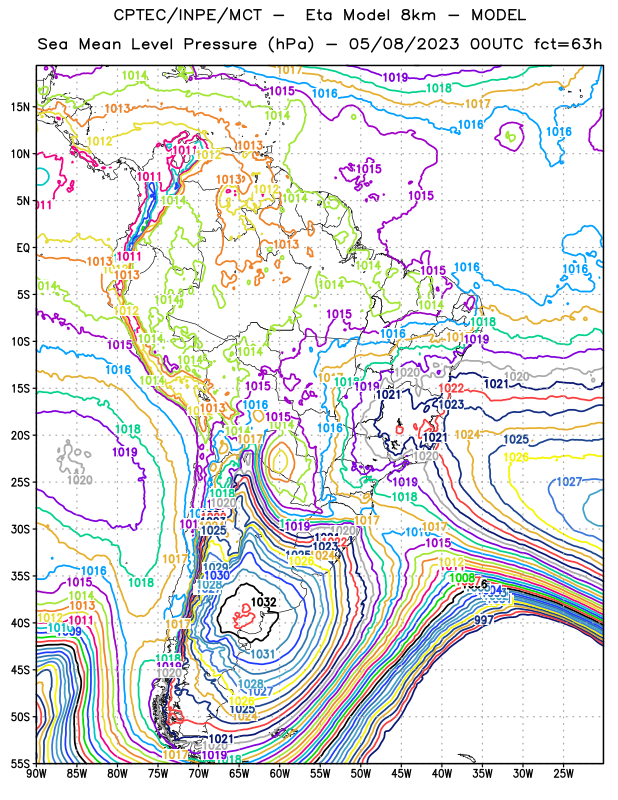618x800 pixels.
Task: Click the '15N' latitude axis label
Action: pos(20,107)
